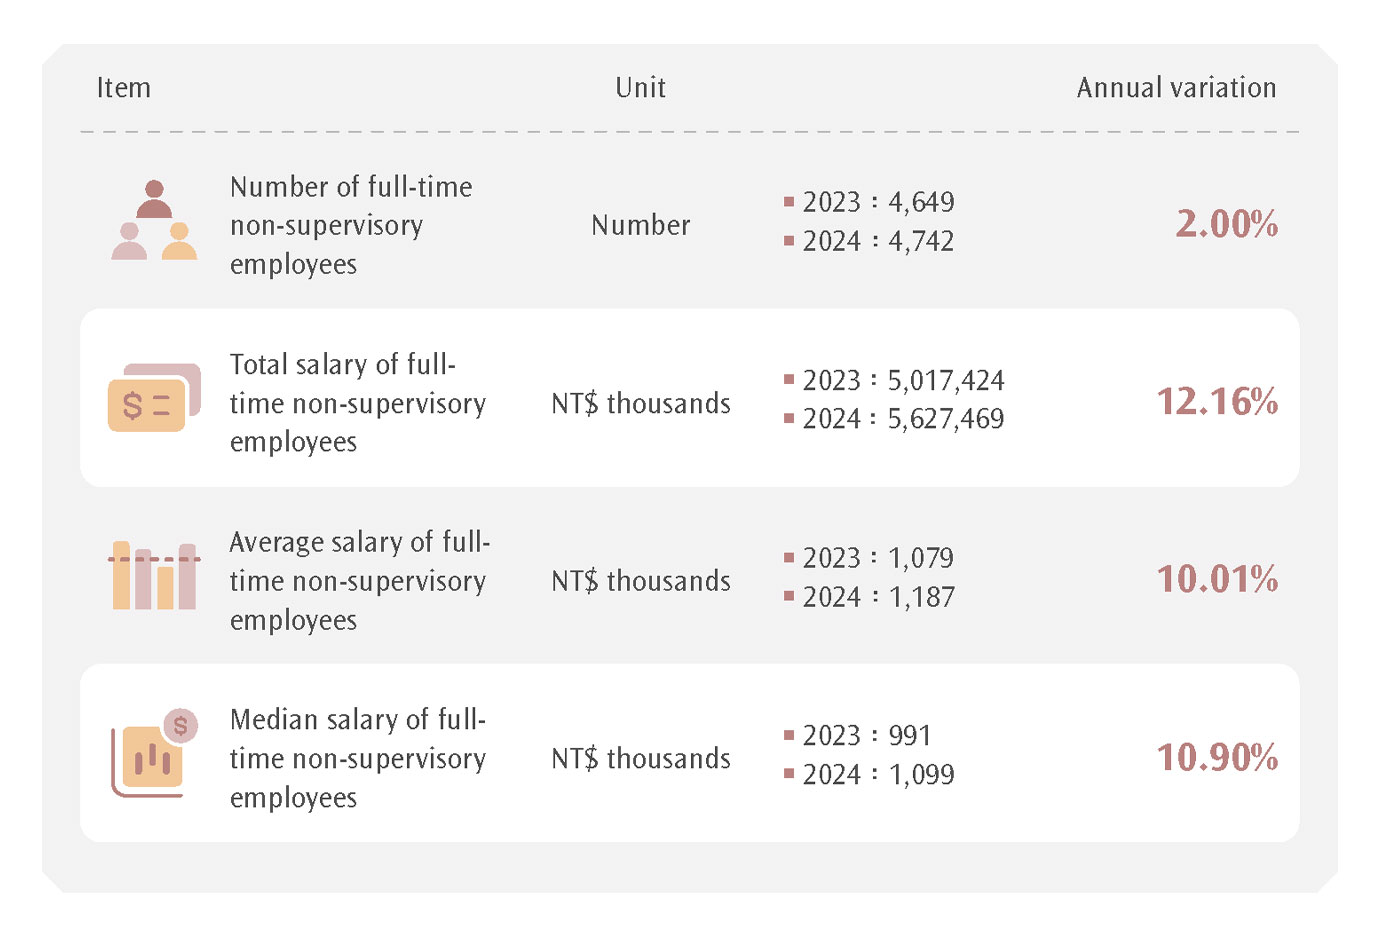This screenshot has height=936, width=1380.
Task: Click the dollar cards total salary icon
Action: (x=154, y=398)
